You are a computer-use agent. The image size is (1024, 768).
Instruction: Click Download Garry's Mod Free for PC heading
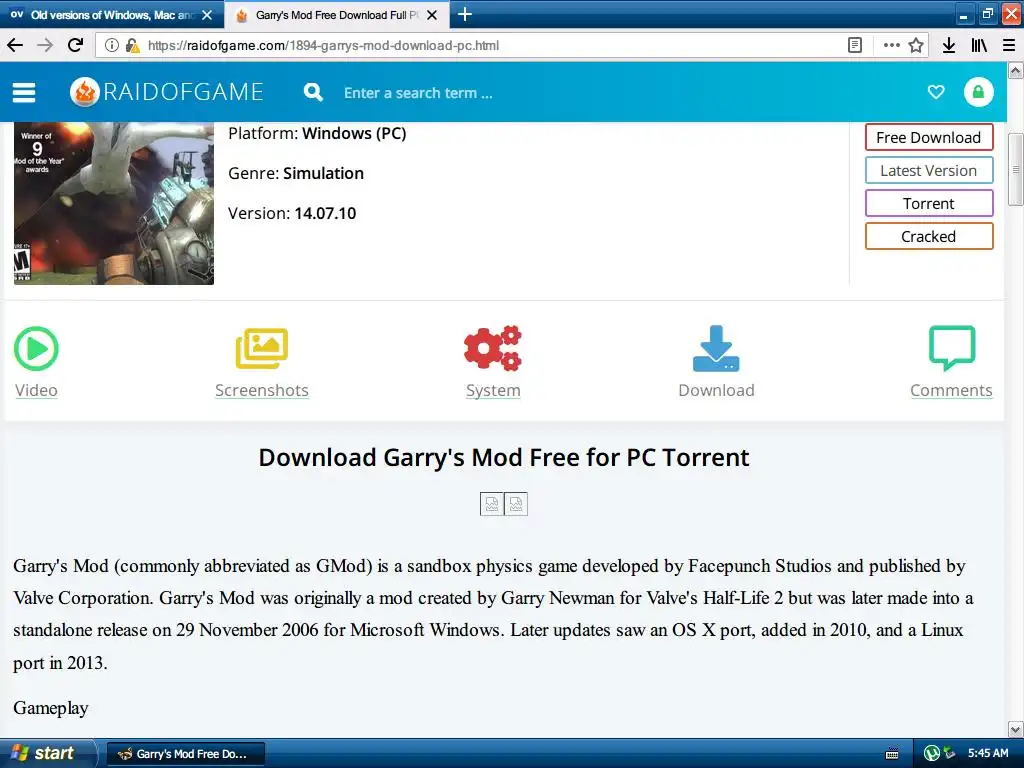504,457
